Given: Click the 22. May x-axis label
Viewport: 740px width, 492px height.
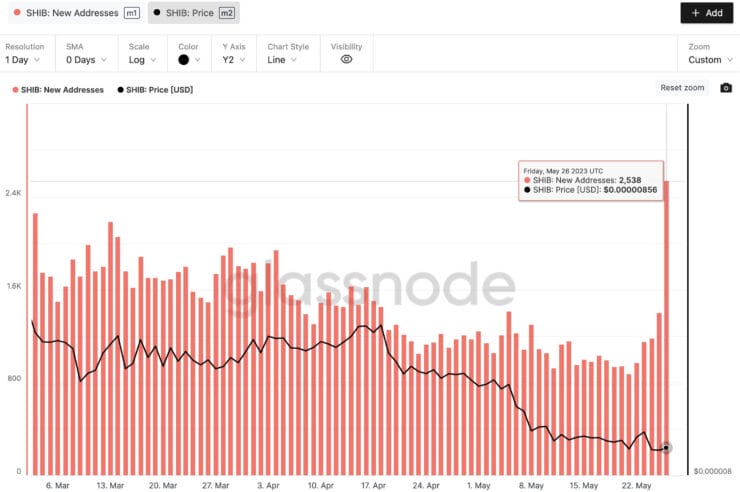Looking at the screenshot, I should coord(636,485).
